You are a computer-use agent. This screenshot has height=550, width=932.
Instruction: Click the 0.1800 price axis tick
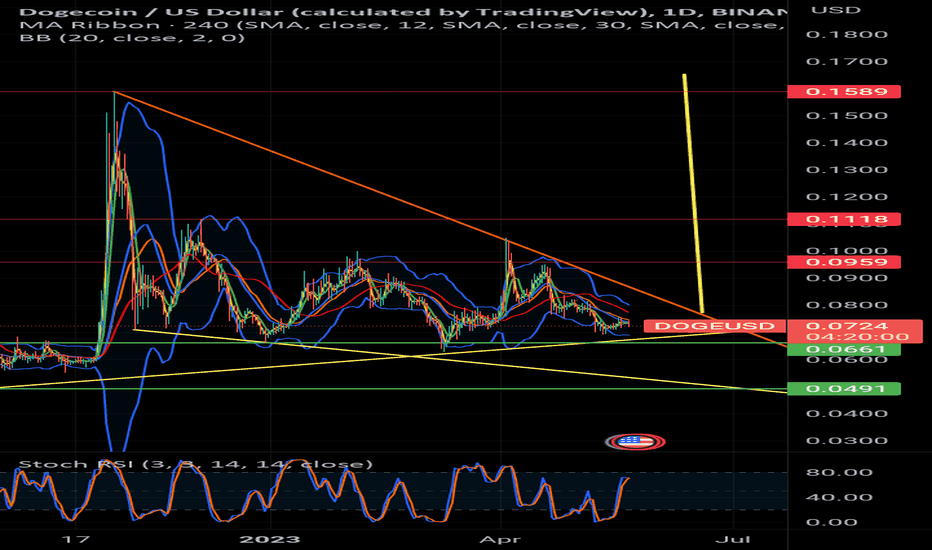846,34
